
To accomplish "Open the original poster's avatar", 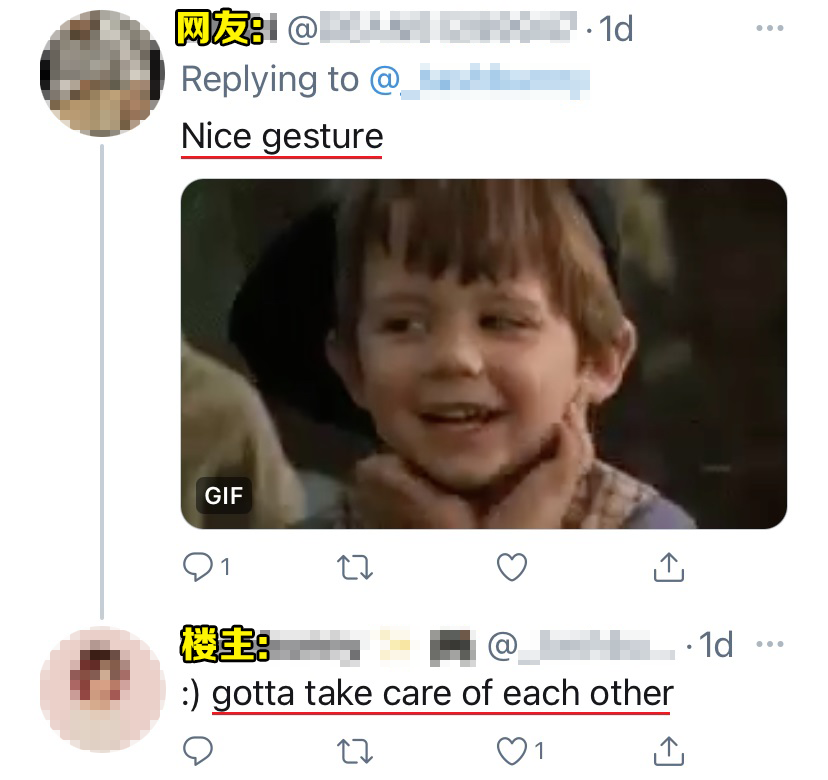I will (x=100, y=689).
